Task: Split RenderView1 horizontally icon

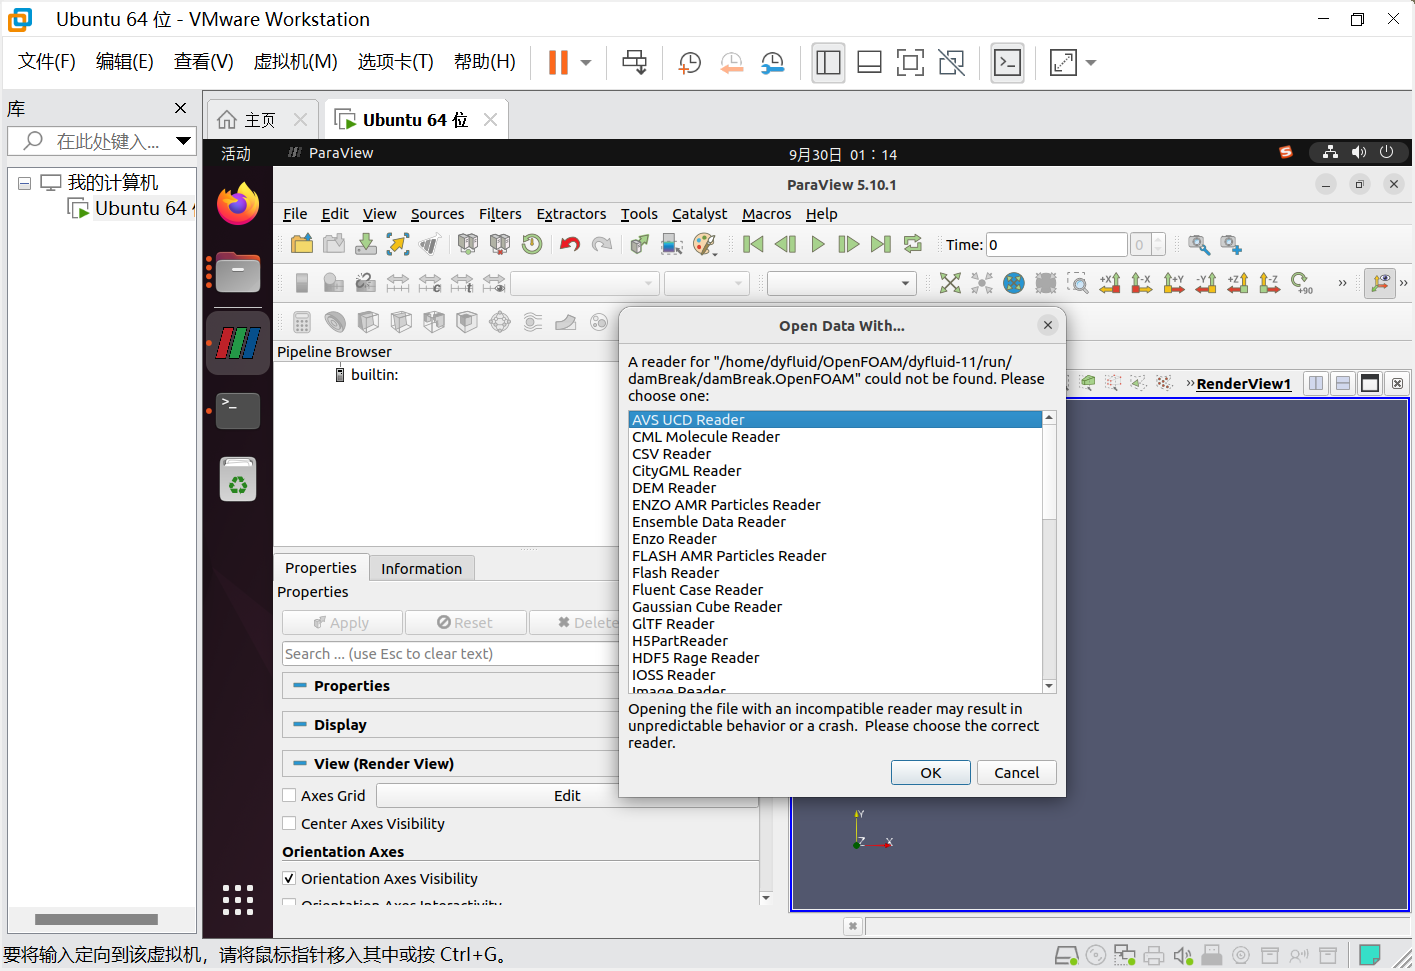Action: tap(1316, 383)
